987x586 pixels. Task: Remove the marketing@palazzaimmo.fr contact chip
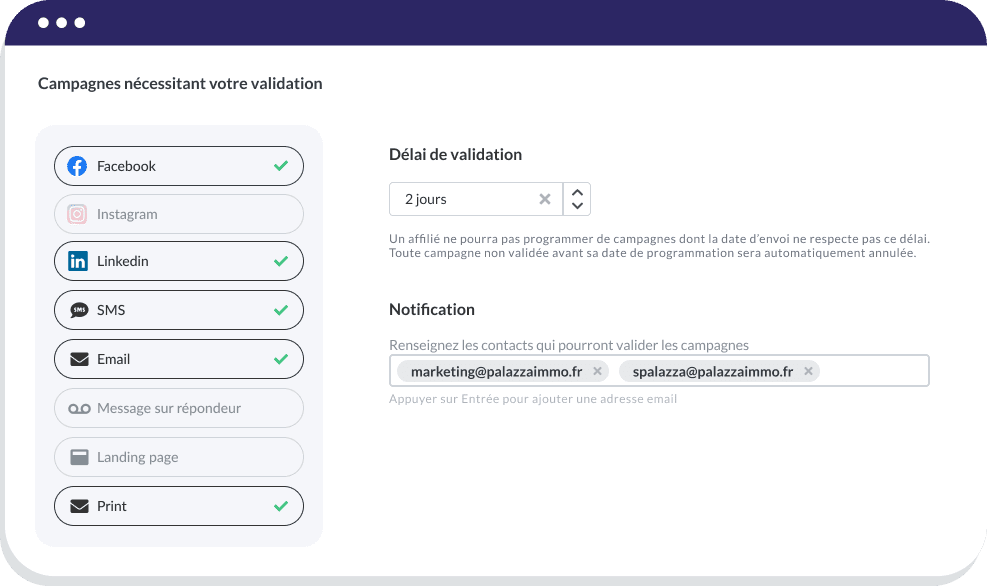click(596, 371)
